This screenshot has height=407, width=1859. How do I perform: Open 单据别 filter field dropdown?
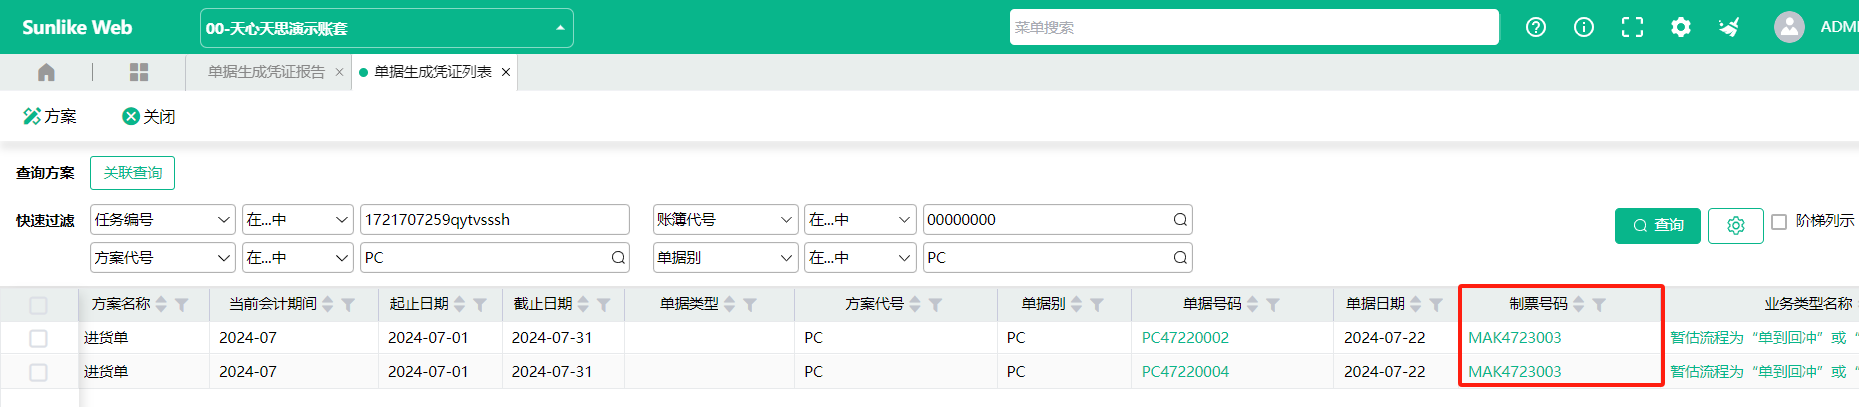pyautogui.click(x=725, y=258)
